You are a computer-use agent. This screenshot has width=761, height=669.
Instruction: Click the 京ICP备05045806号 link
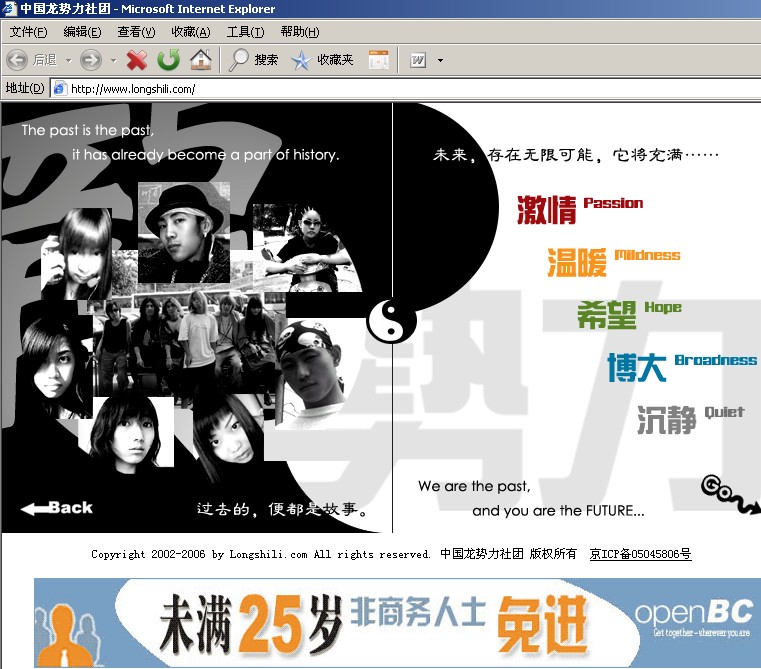640,554
